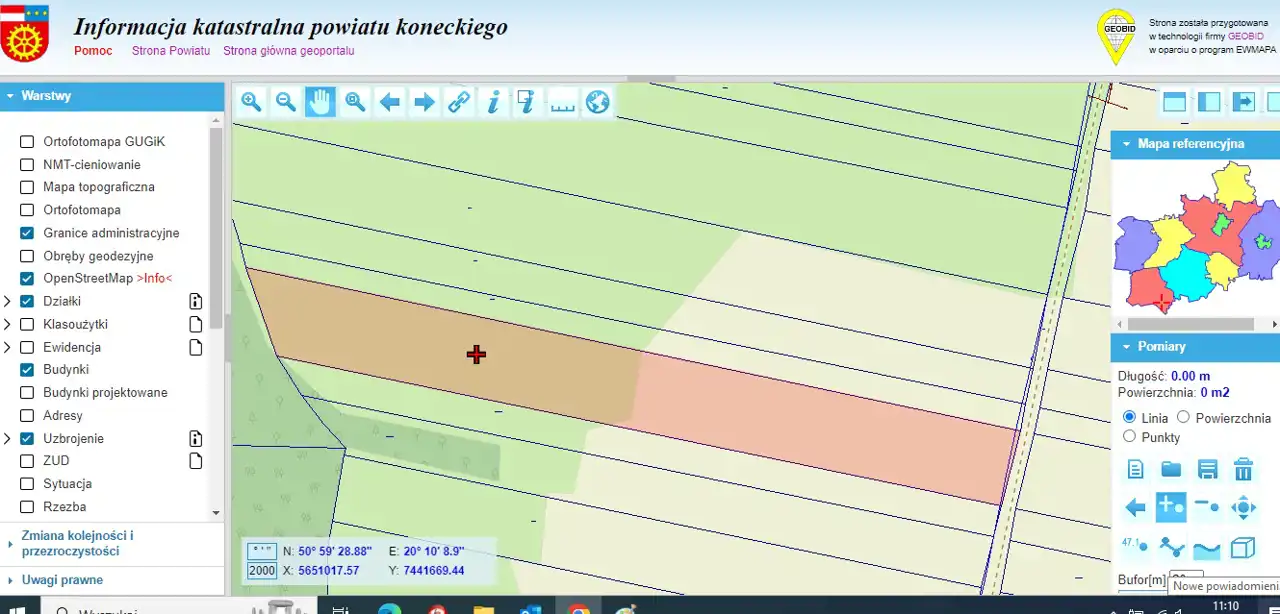Select the Powierzchnia radio button
The image size is (1280, 614).
point(1183,417)
